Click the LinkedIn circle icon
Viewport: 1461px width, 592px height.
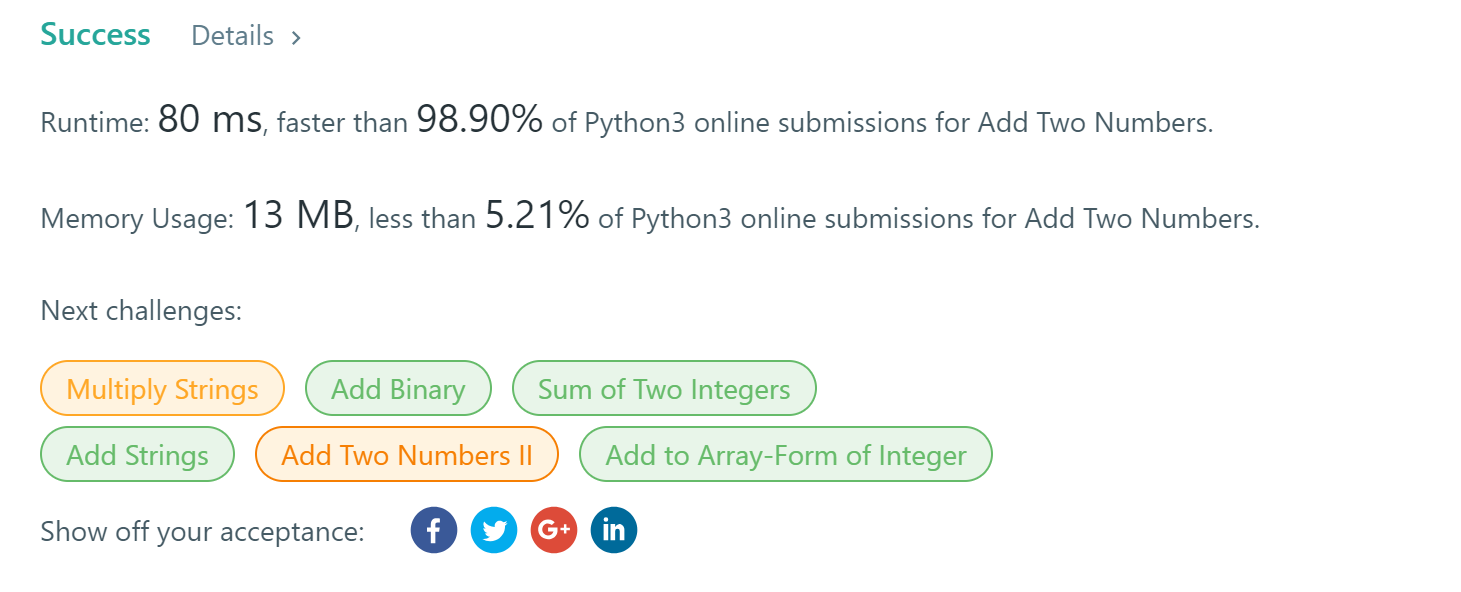(613, 529)
